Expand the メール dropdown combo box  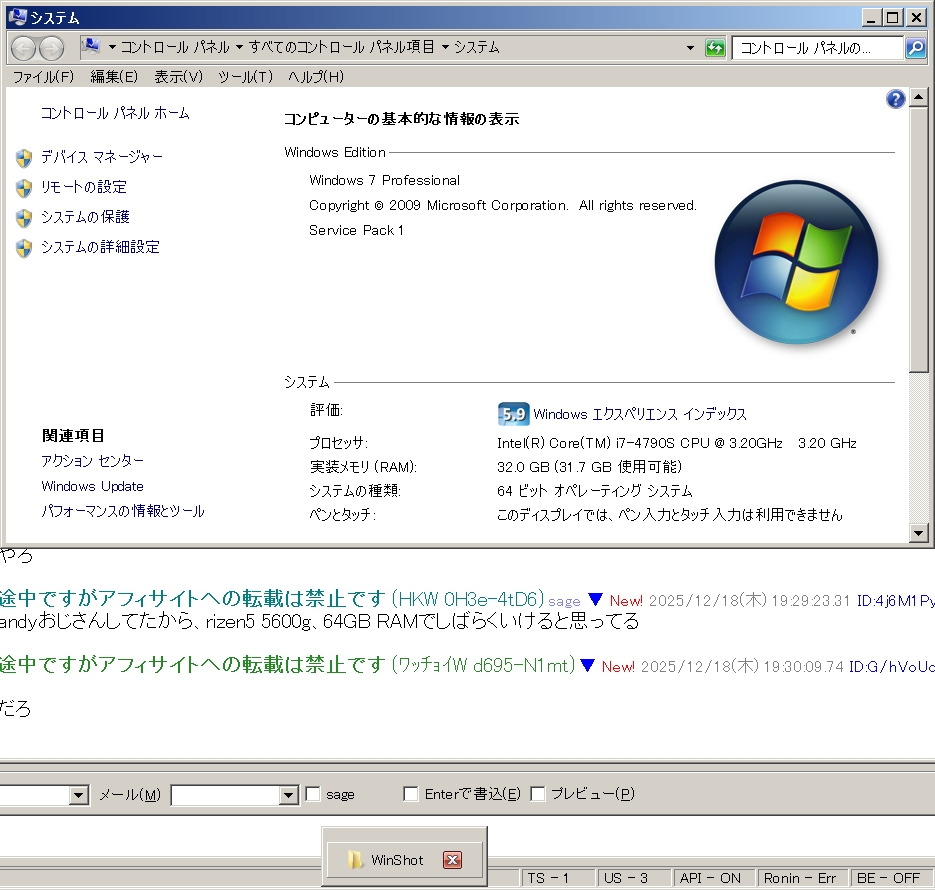tap(288, 795)
